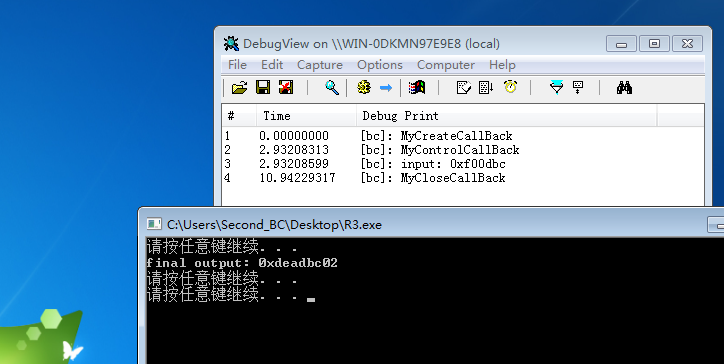Toggle Capture Win32 Windows flag icon
The image size is (724, 364).
pos(417,87)
